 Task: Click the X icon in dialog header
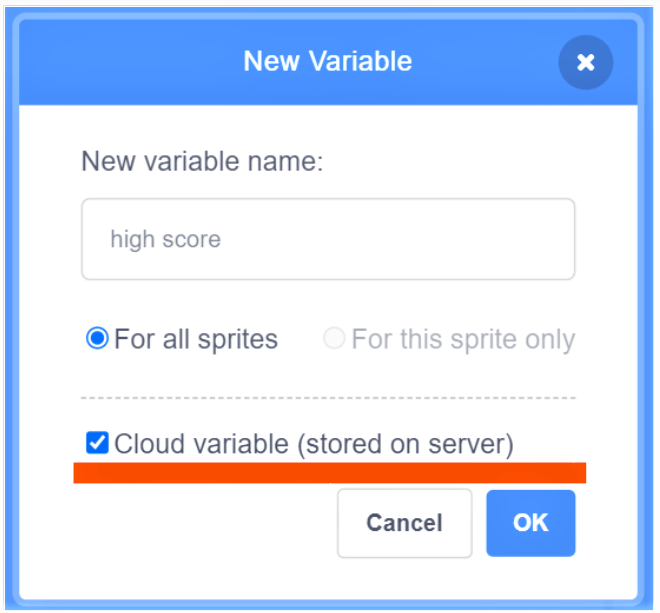(585, 62)
